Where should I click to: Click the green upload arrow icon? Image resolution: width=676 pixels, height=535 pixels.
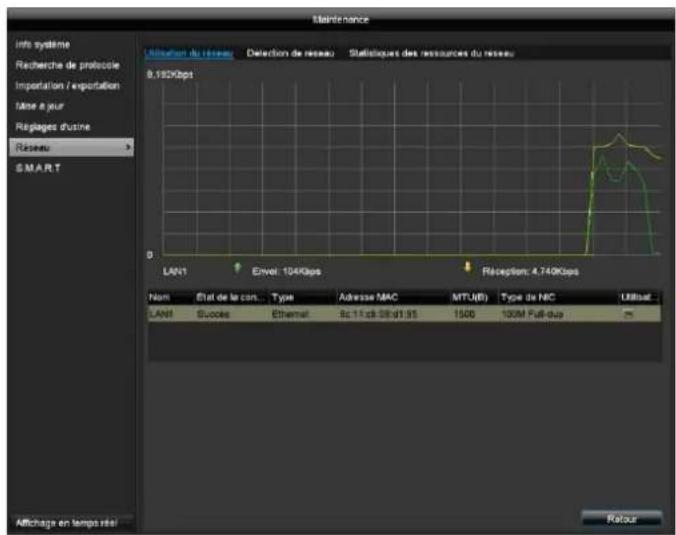(x=237, y=268)
